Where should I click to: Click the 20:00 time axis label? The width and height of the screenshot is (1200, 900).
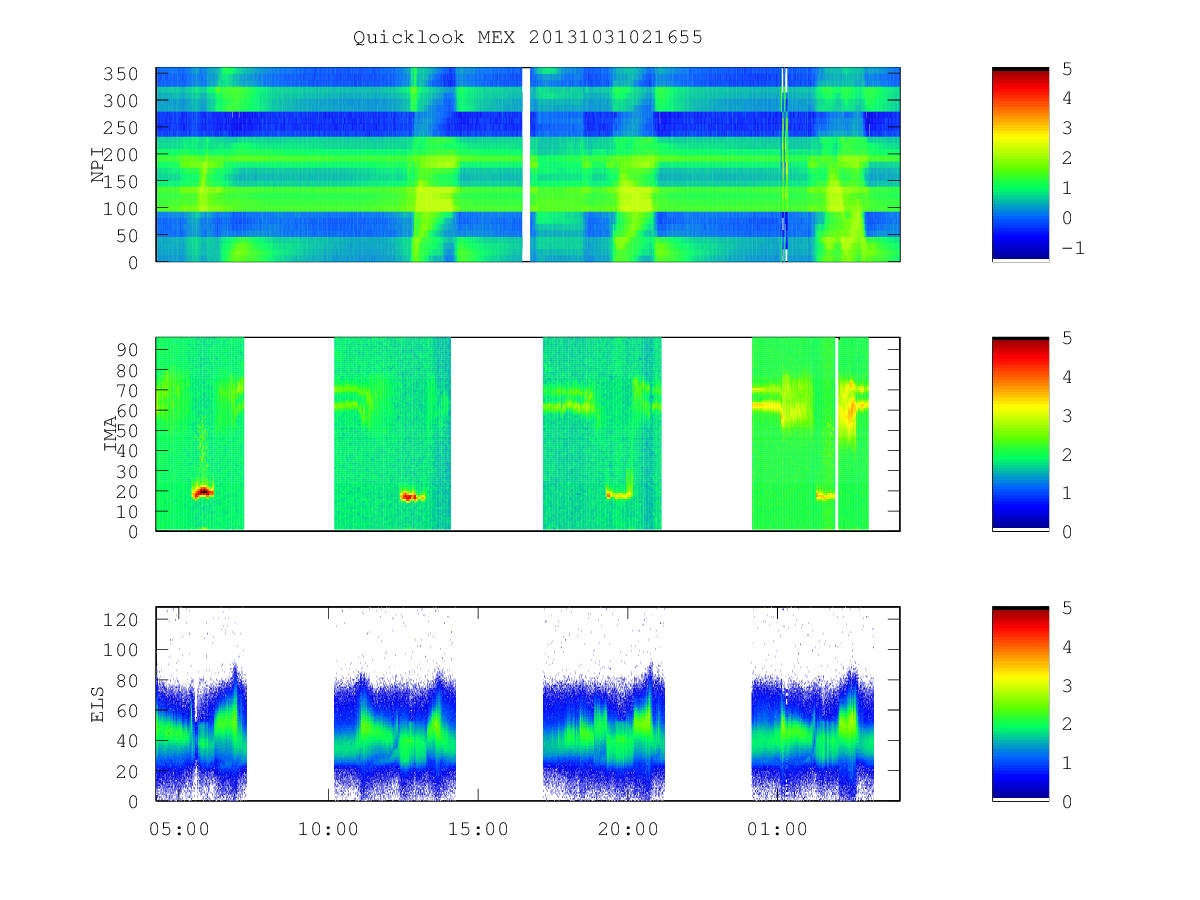coord(629,829)
